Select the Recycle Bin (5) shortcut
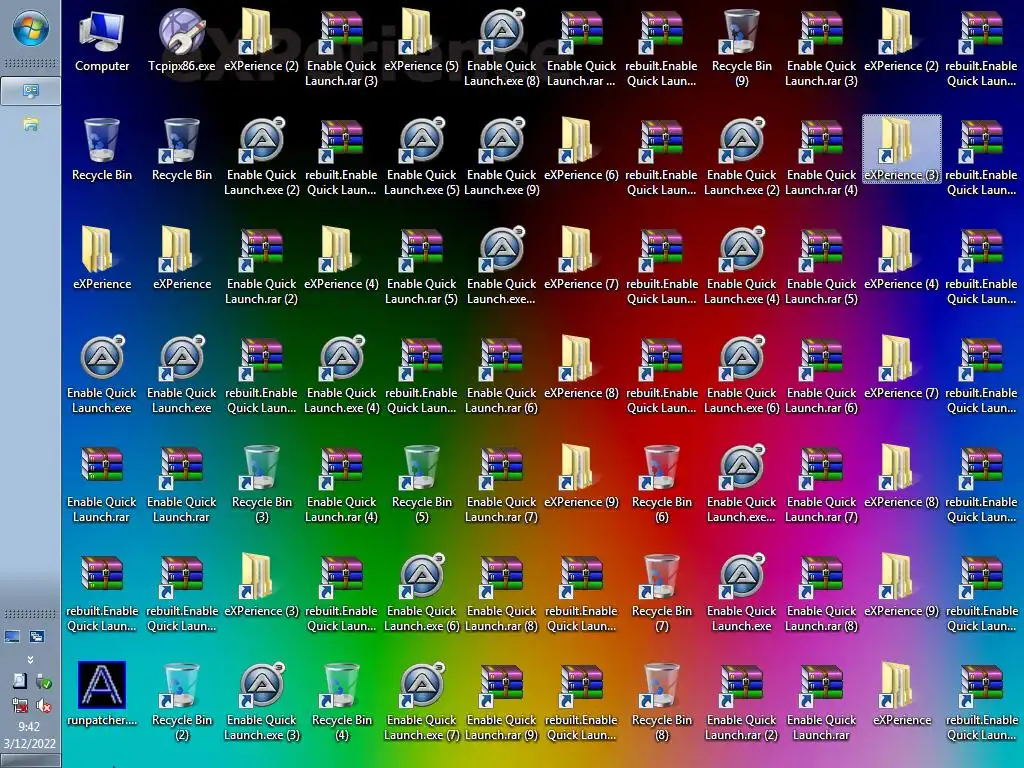 pyautogui.click(x=421, y=485)
